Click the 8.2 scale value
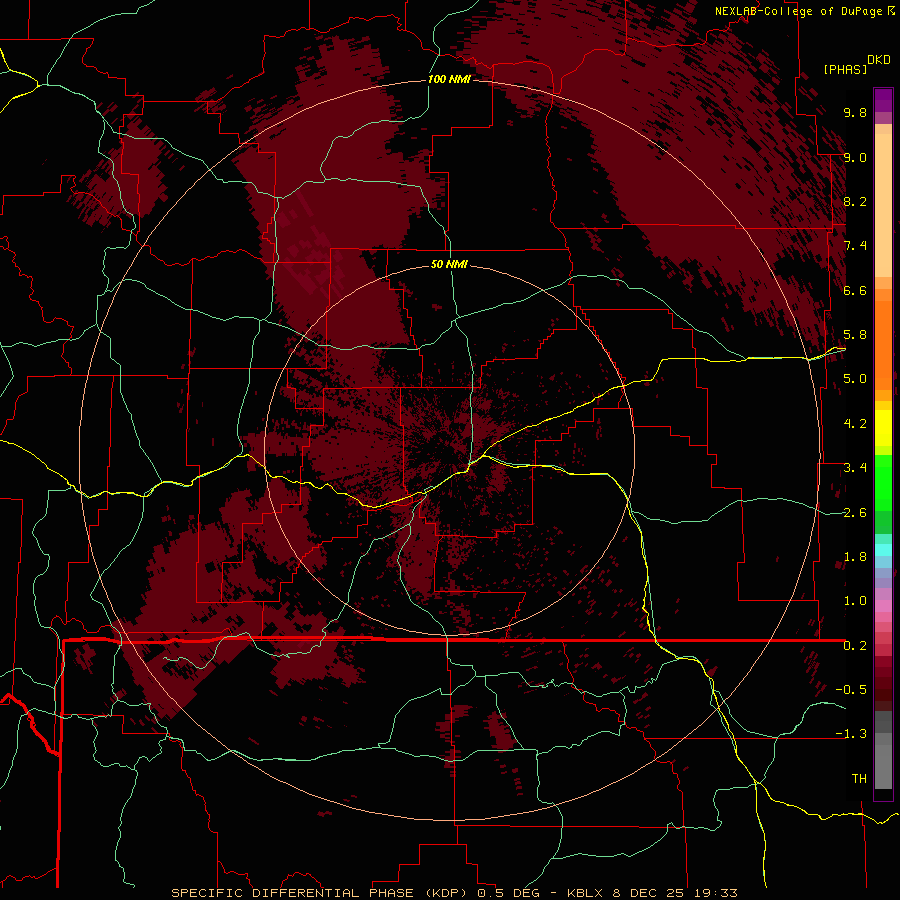 point(855,201)
